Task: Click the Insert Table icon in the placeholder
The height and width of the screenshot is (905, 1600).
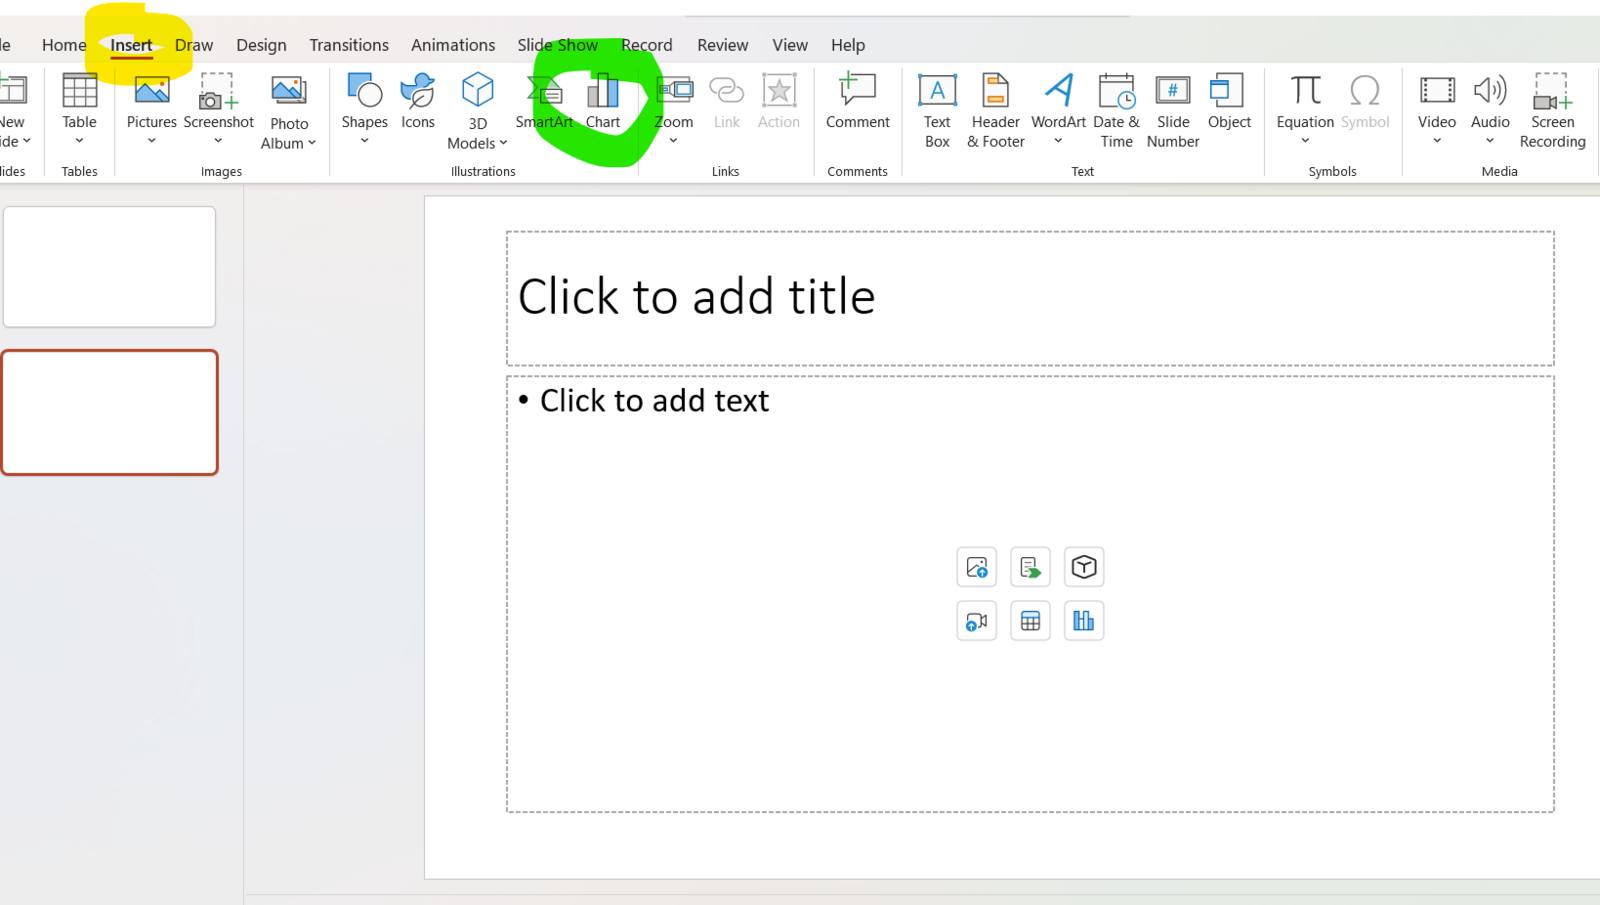Action: pyautogui.click(x=1030, y=621)
